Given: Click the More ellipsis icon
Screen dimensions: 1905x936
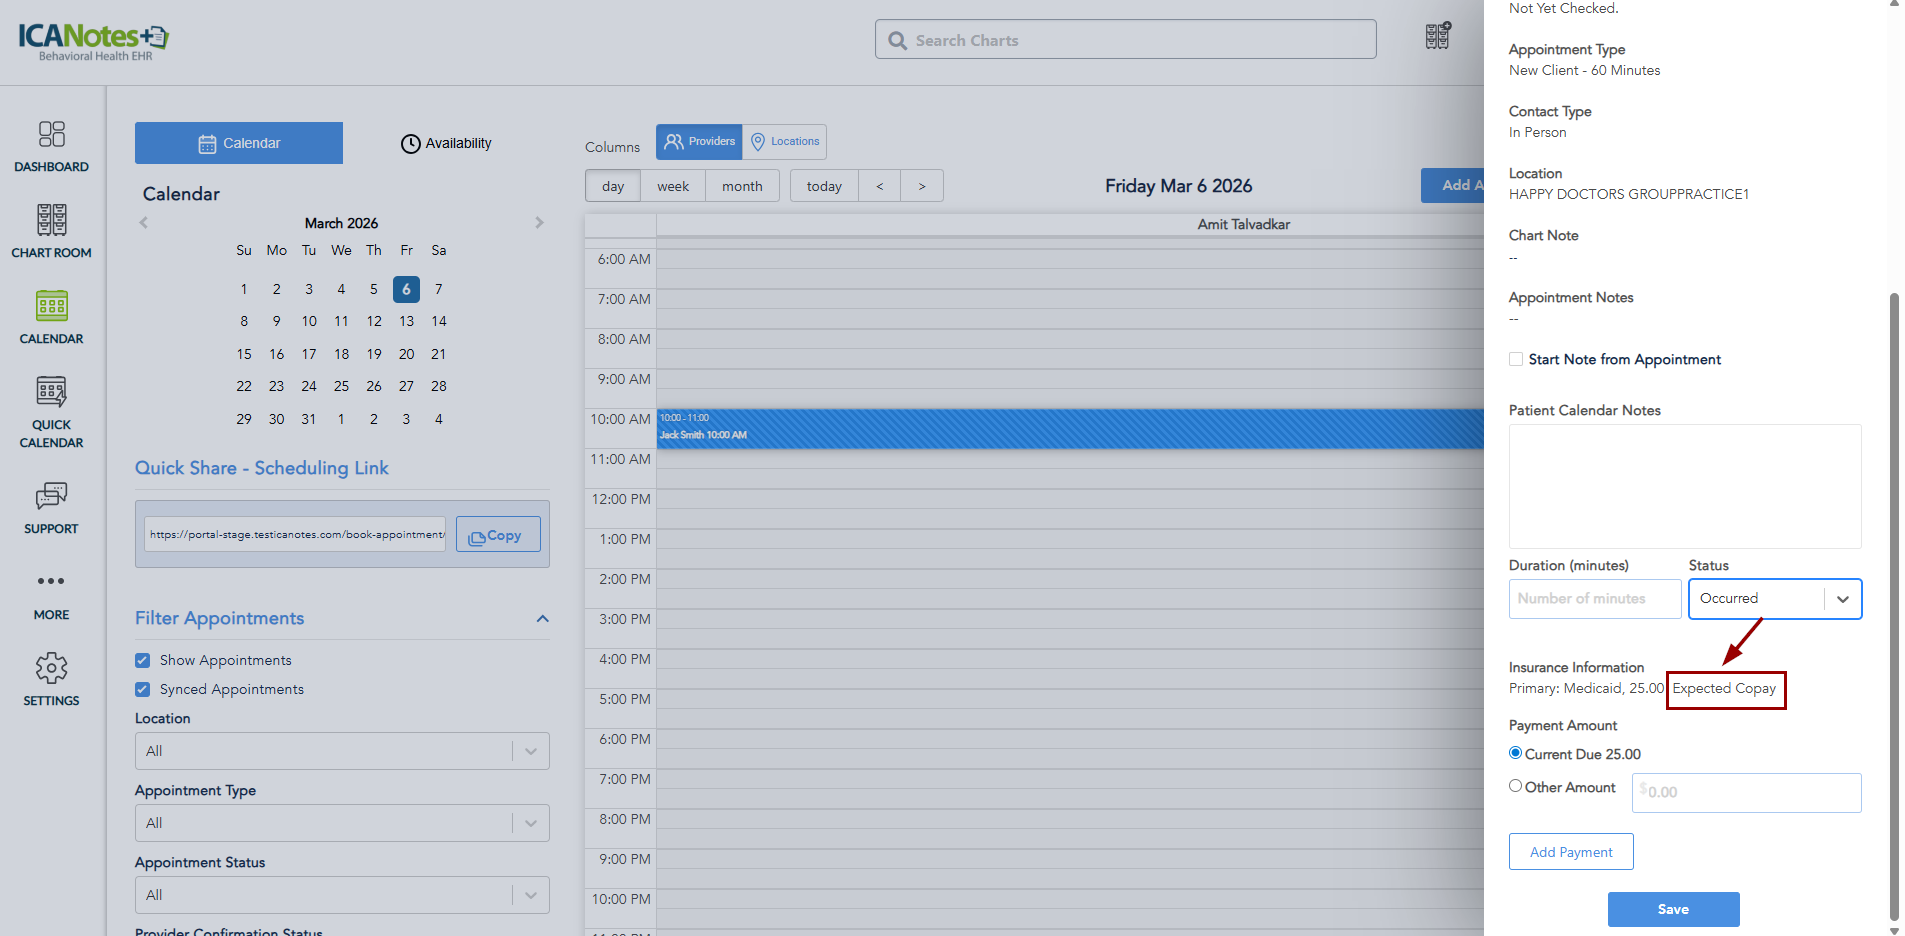Looking at the screenshot, I should pyautogui.click(x=51, y=582).
